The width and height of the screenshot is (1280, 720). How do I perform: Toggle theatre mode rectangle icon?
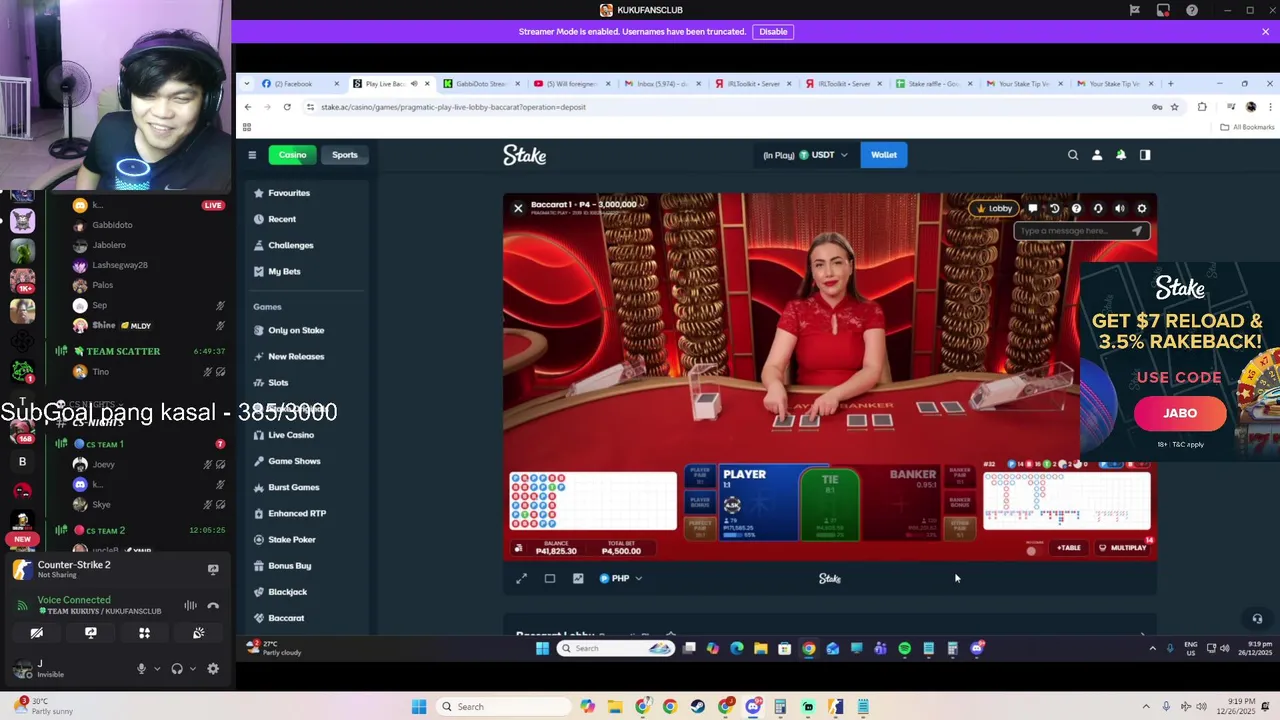549,578
